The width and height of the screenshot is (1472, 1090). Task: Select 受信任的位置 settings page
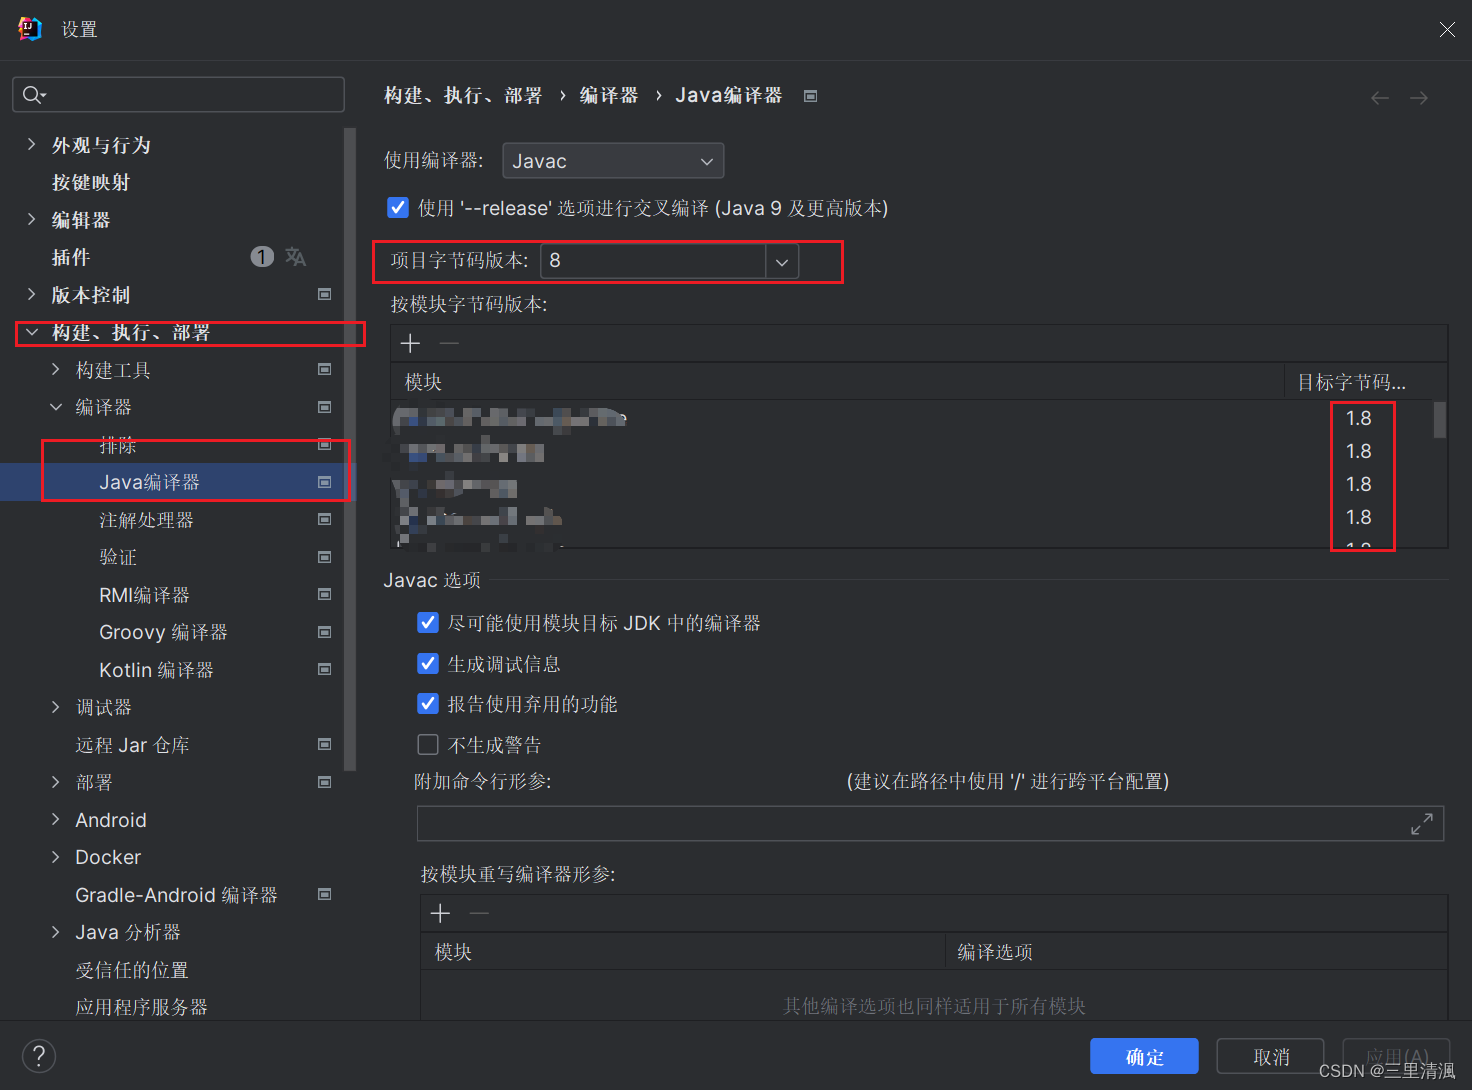coord(132,970)
